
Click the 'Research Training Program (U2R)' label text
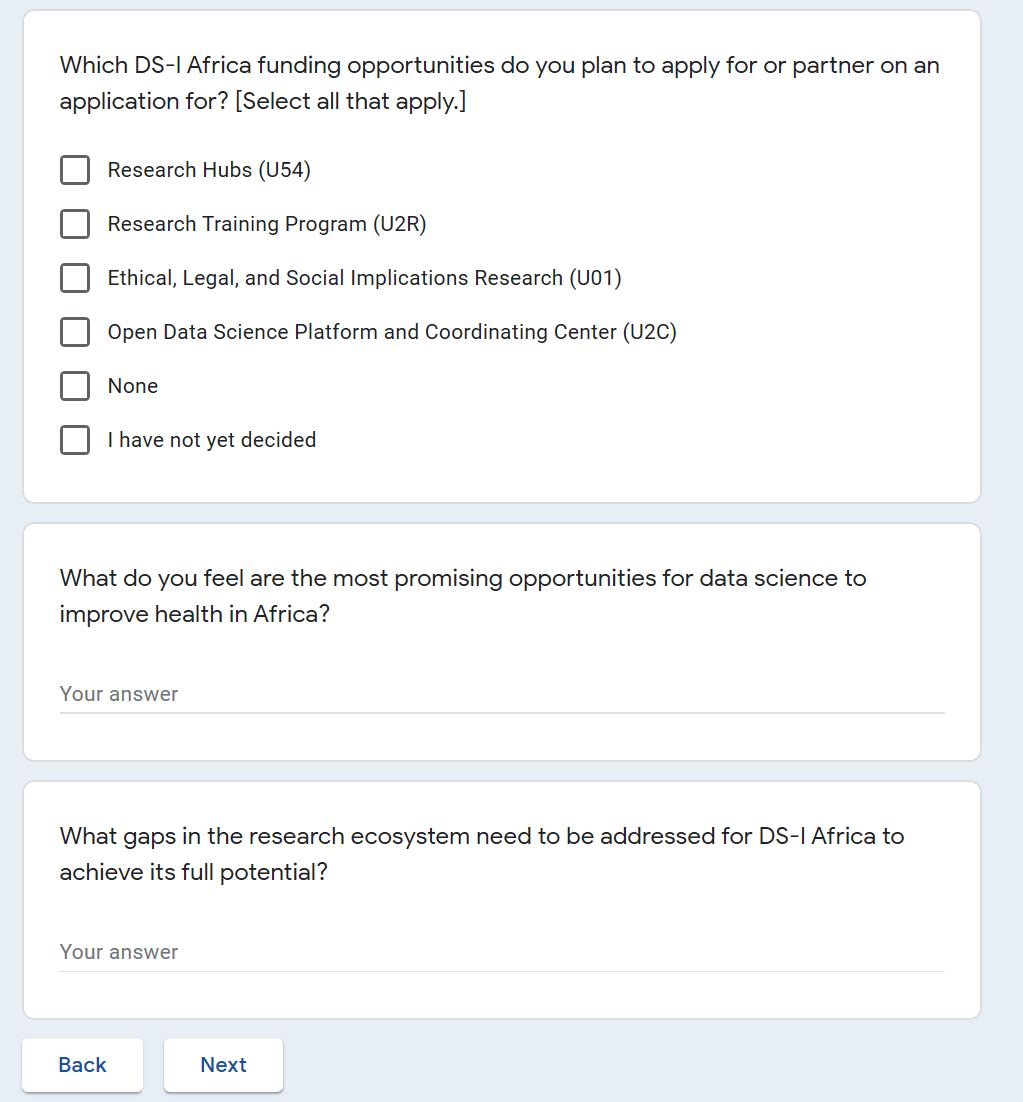tap(267, 225)
